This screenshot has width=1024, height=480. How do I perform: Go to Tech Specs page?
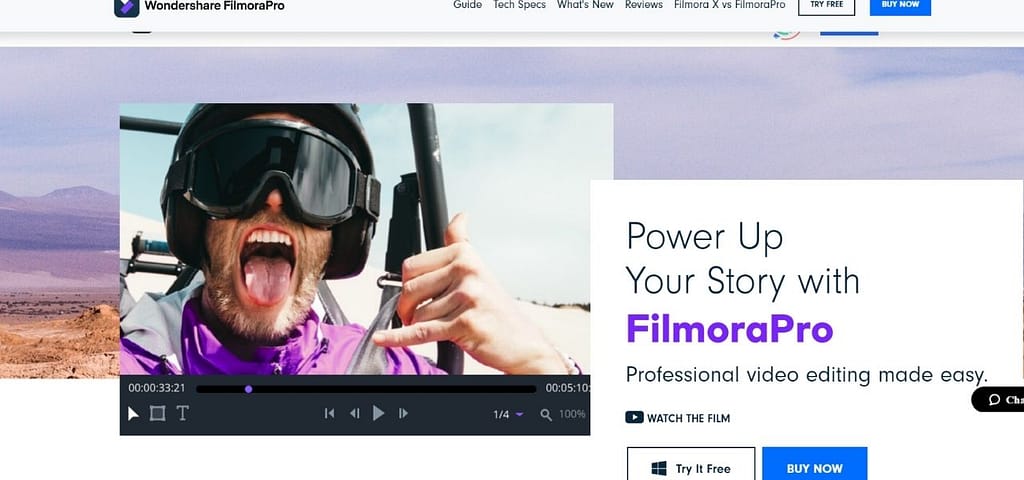click(x=519, y=5)
